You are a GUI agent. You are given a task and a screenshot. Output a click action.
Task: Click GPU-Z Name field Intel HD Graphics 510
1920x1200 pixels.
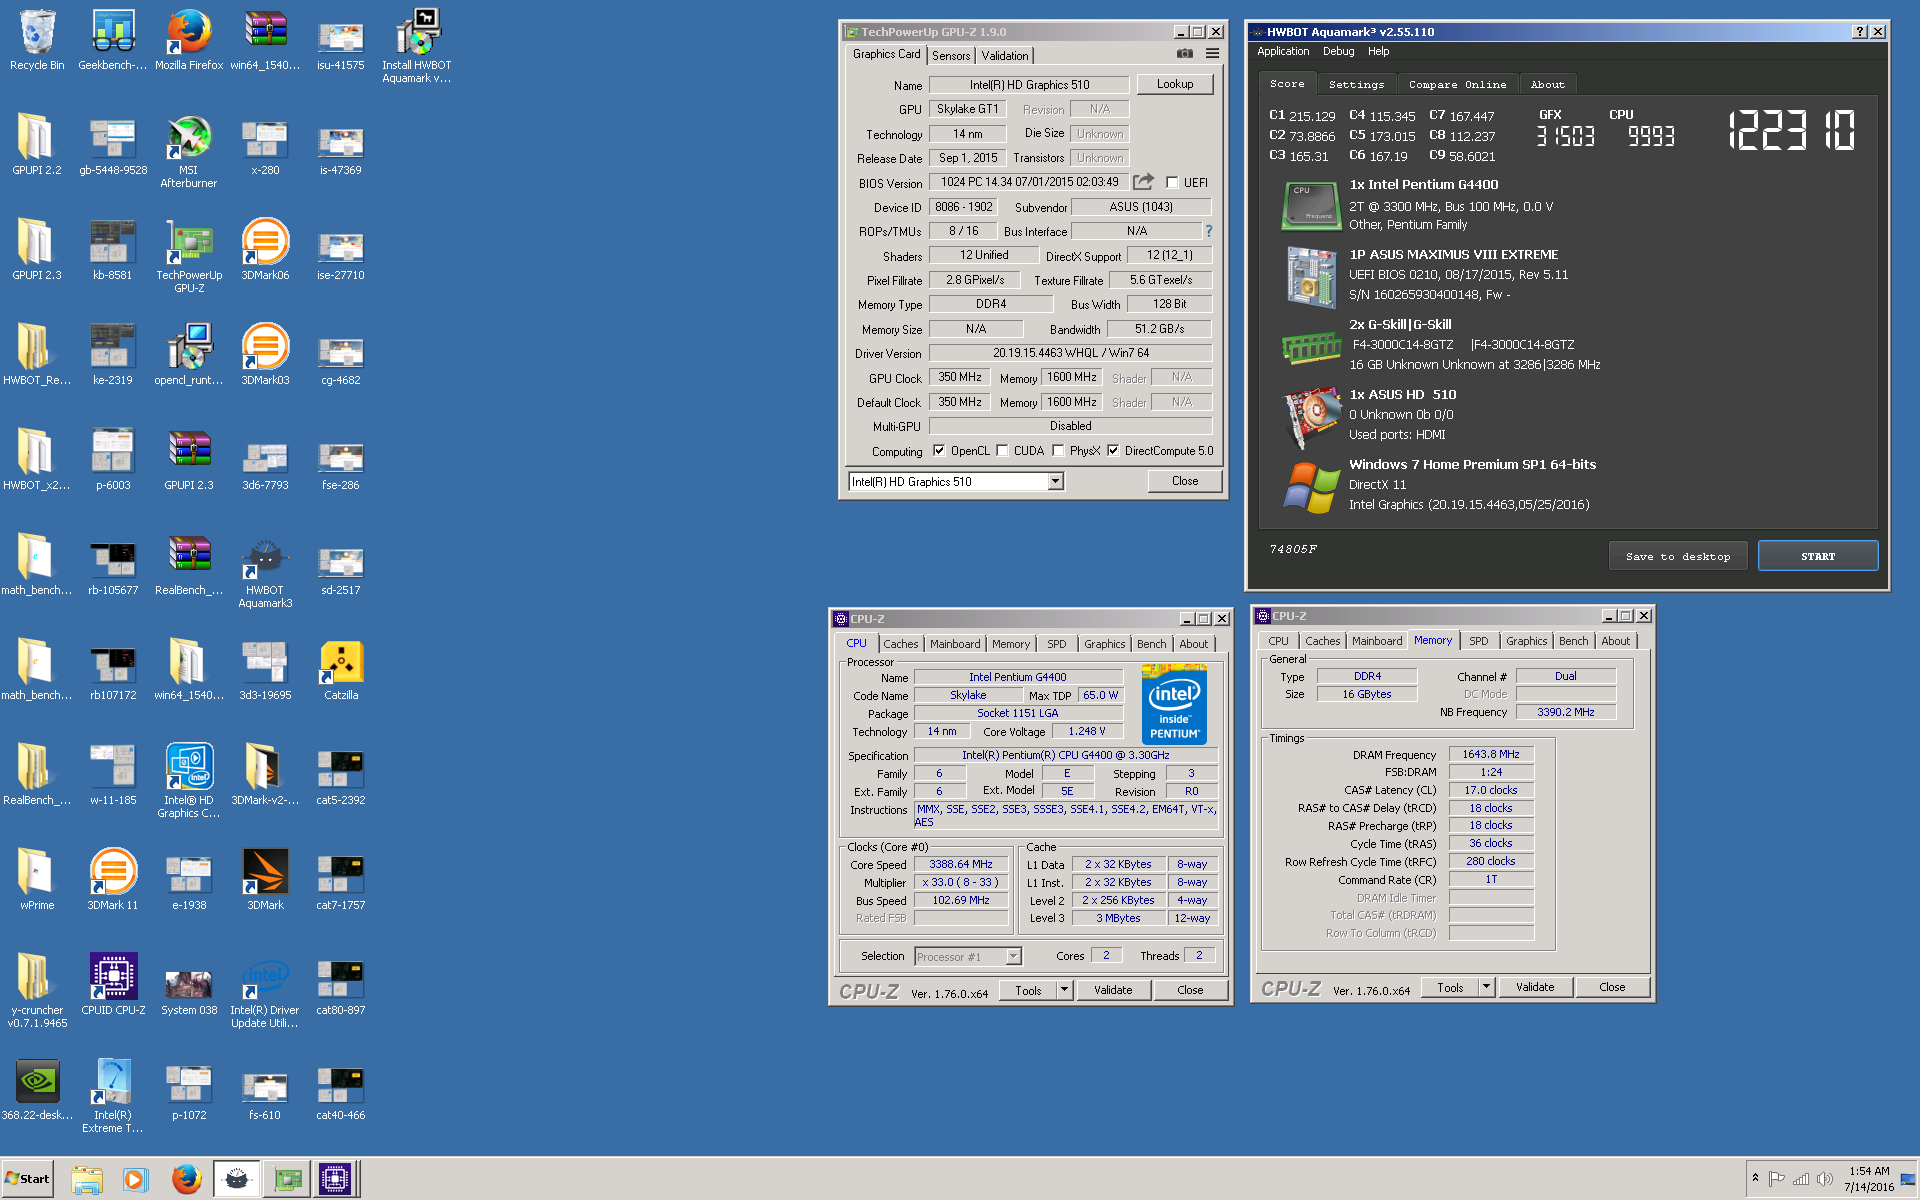(x=1029, y=85)
